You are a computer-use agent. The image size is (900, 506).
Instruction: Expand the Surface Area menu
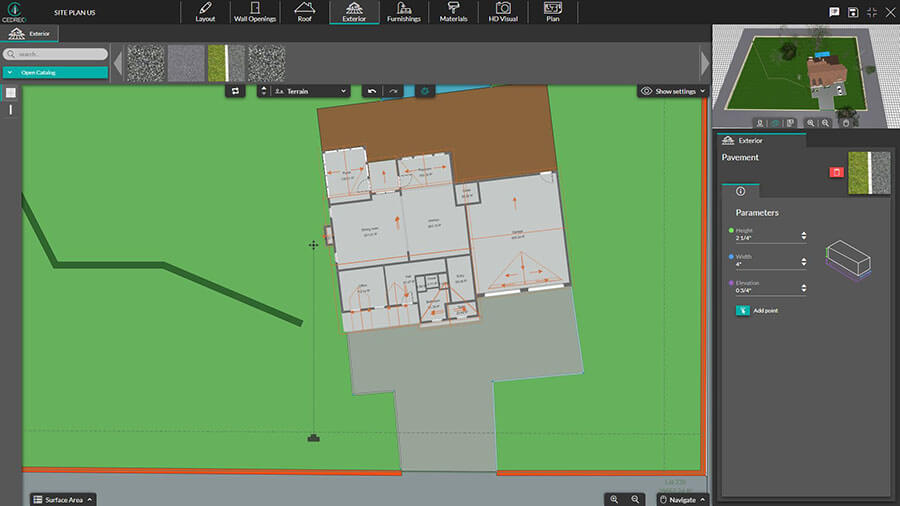pyautogui.click(x=63, y=499)
